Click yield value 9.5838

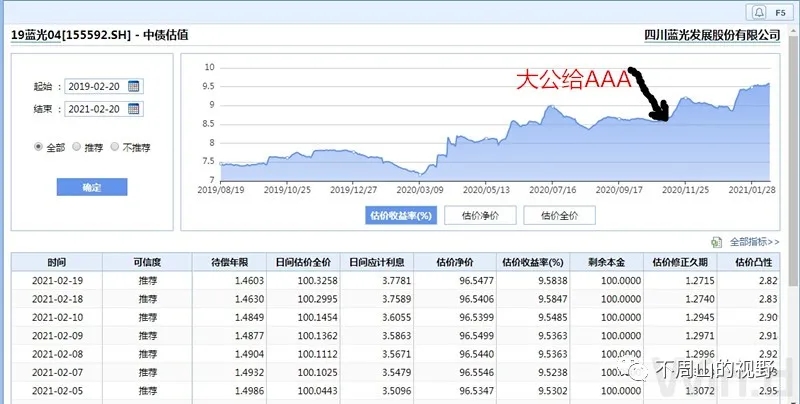tap(552, 281)
